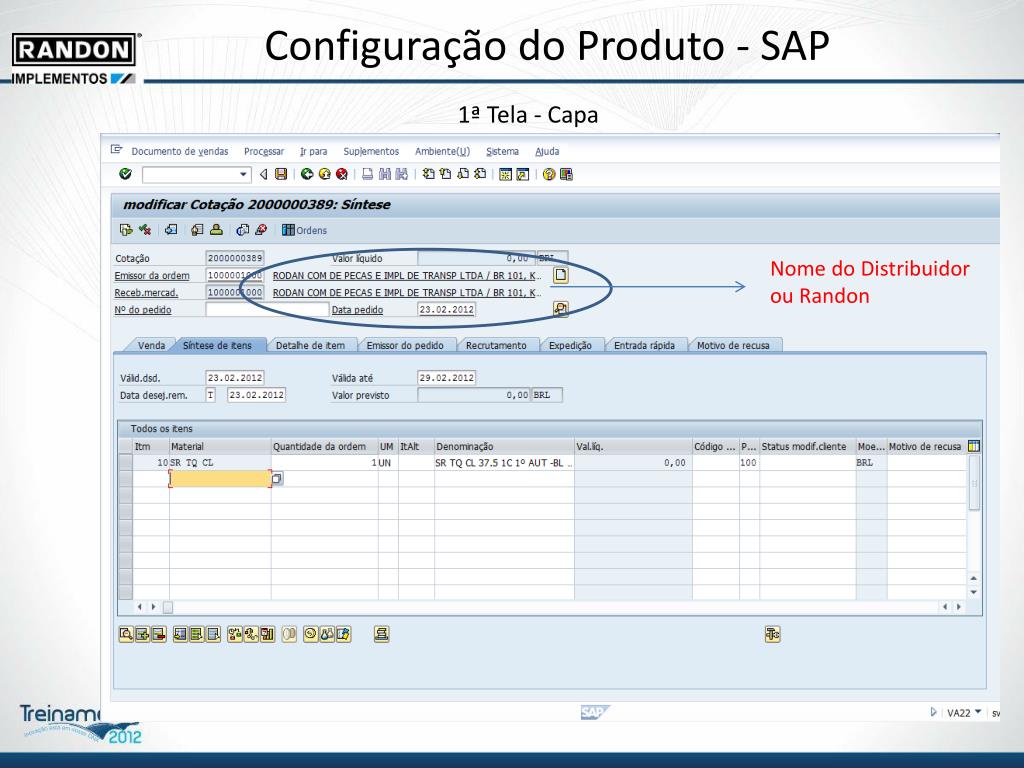Create a new session with the window icon
The image size is (1024, 768).
click(505, 174)
